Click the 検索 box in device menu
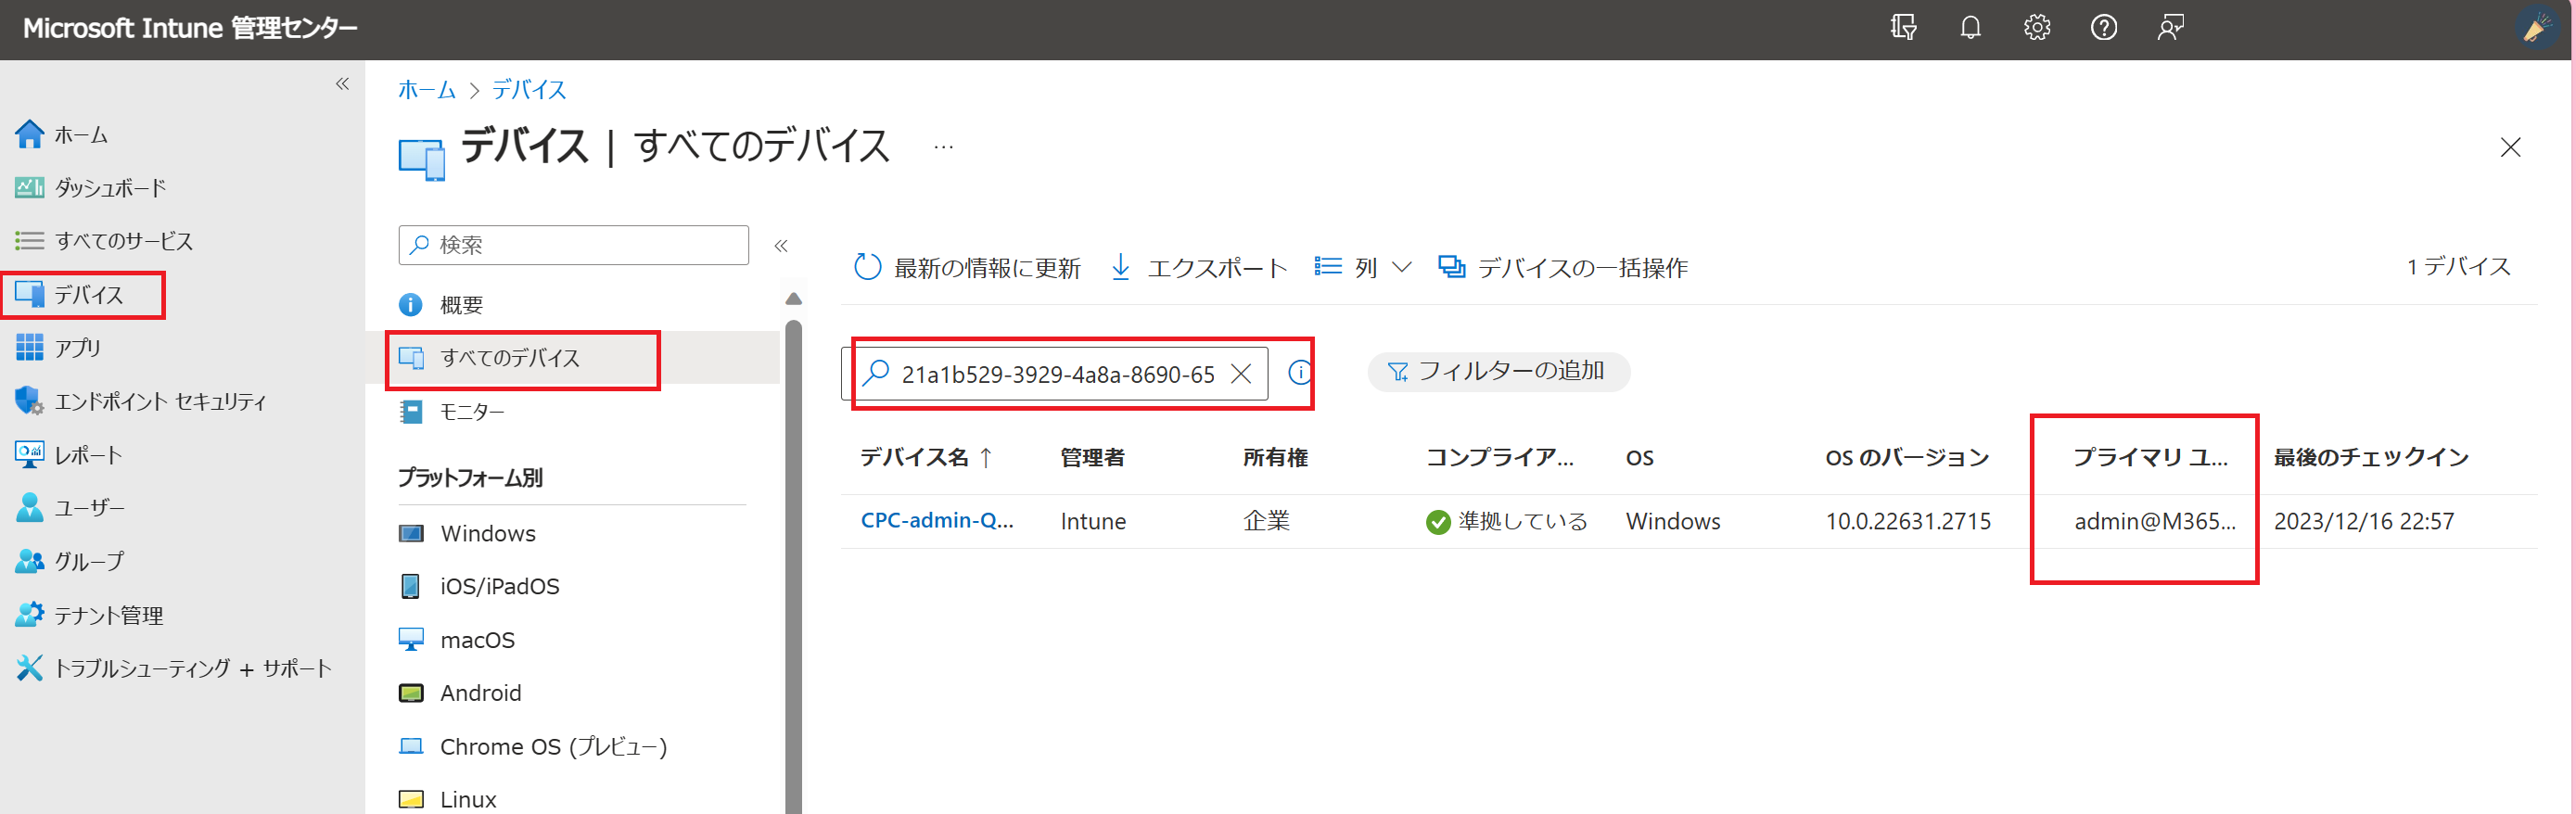The width and height of the screenshot is (2576, 814). tap(573, 245)
